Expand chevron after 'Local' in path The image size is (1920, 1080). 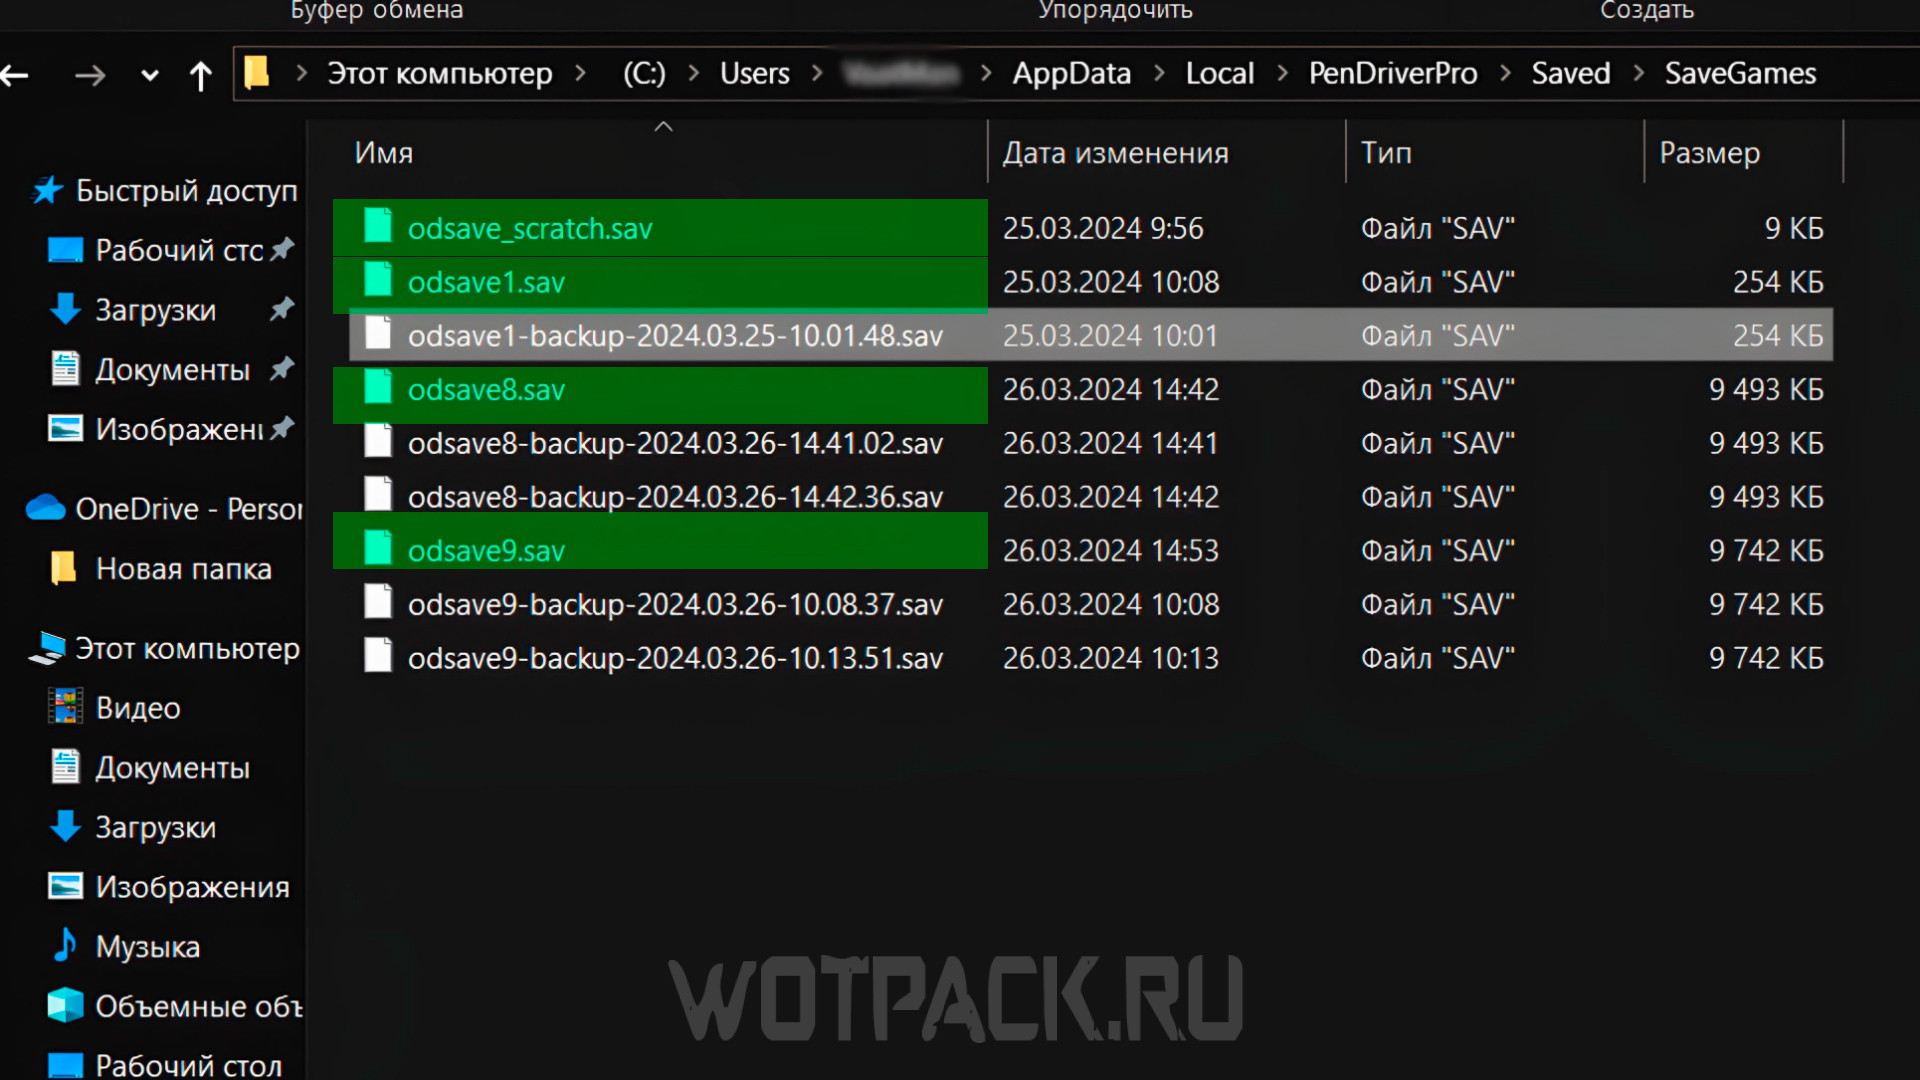[x=1282, y=73]
